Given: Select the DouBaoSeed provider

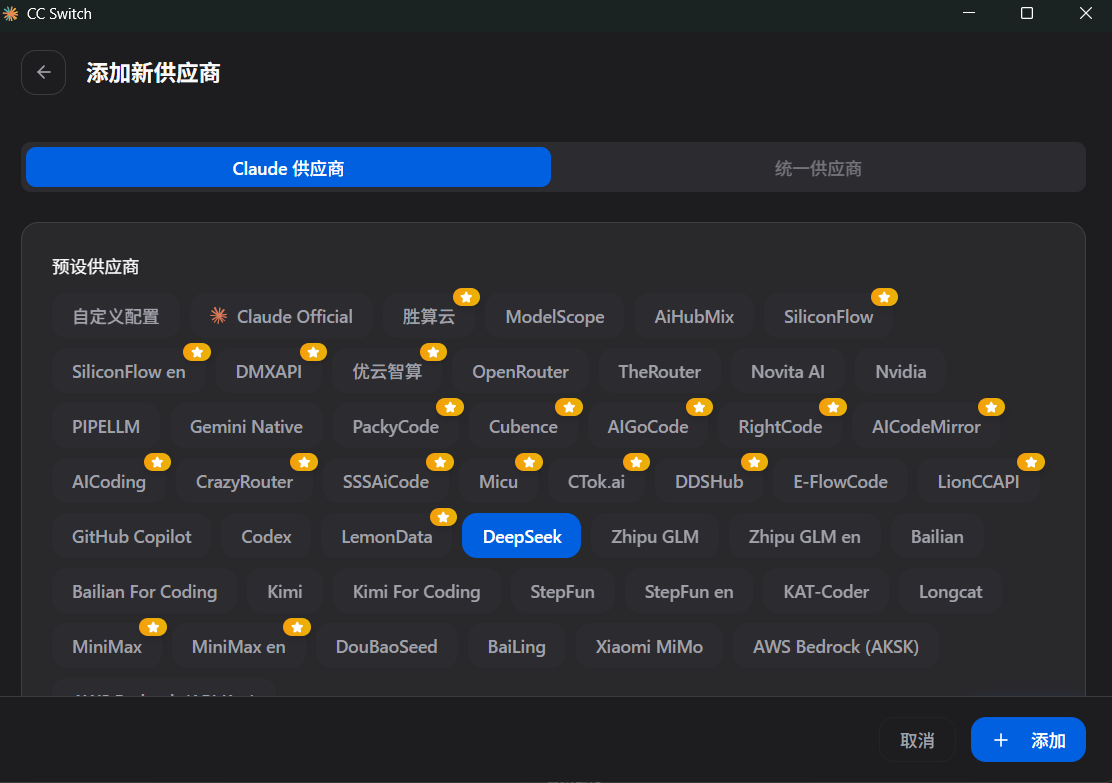Looking at the screenshot, I should (x=386, y=646).
